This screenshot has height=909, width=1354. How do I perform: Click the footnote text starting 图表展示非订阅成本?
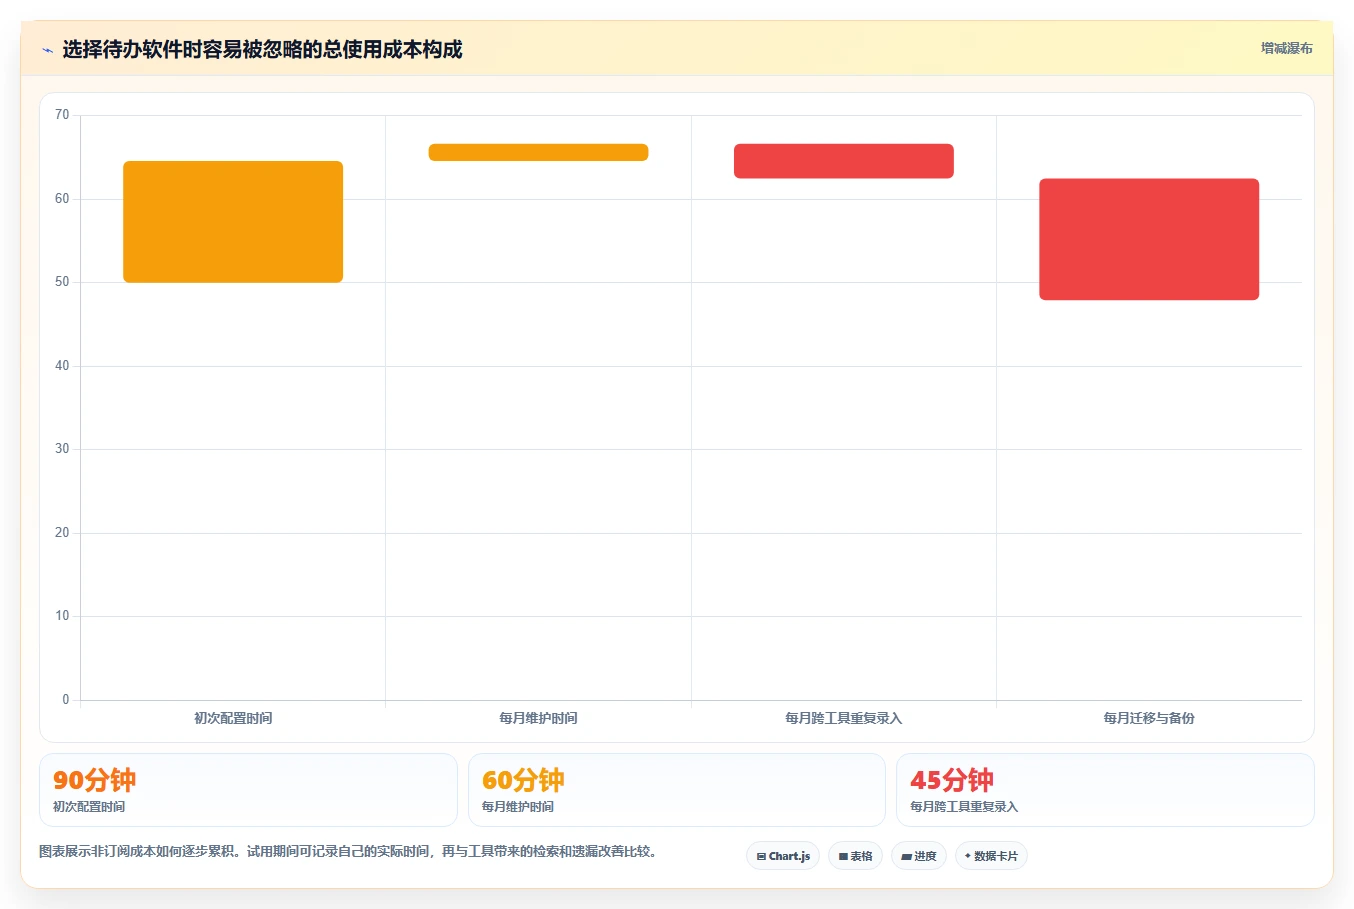pyautogui.click(x=348, y=852)
